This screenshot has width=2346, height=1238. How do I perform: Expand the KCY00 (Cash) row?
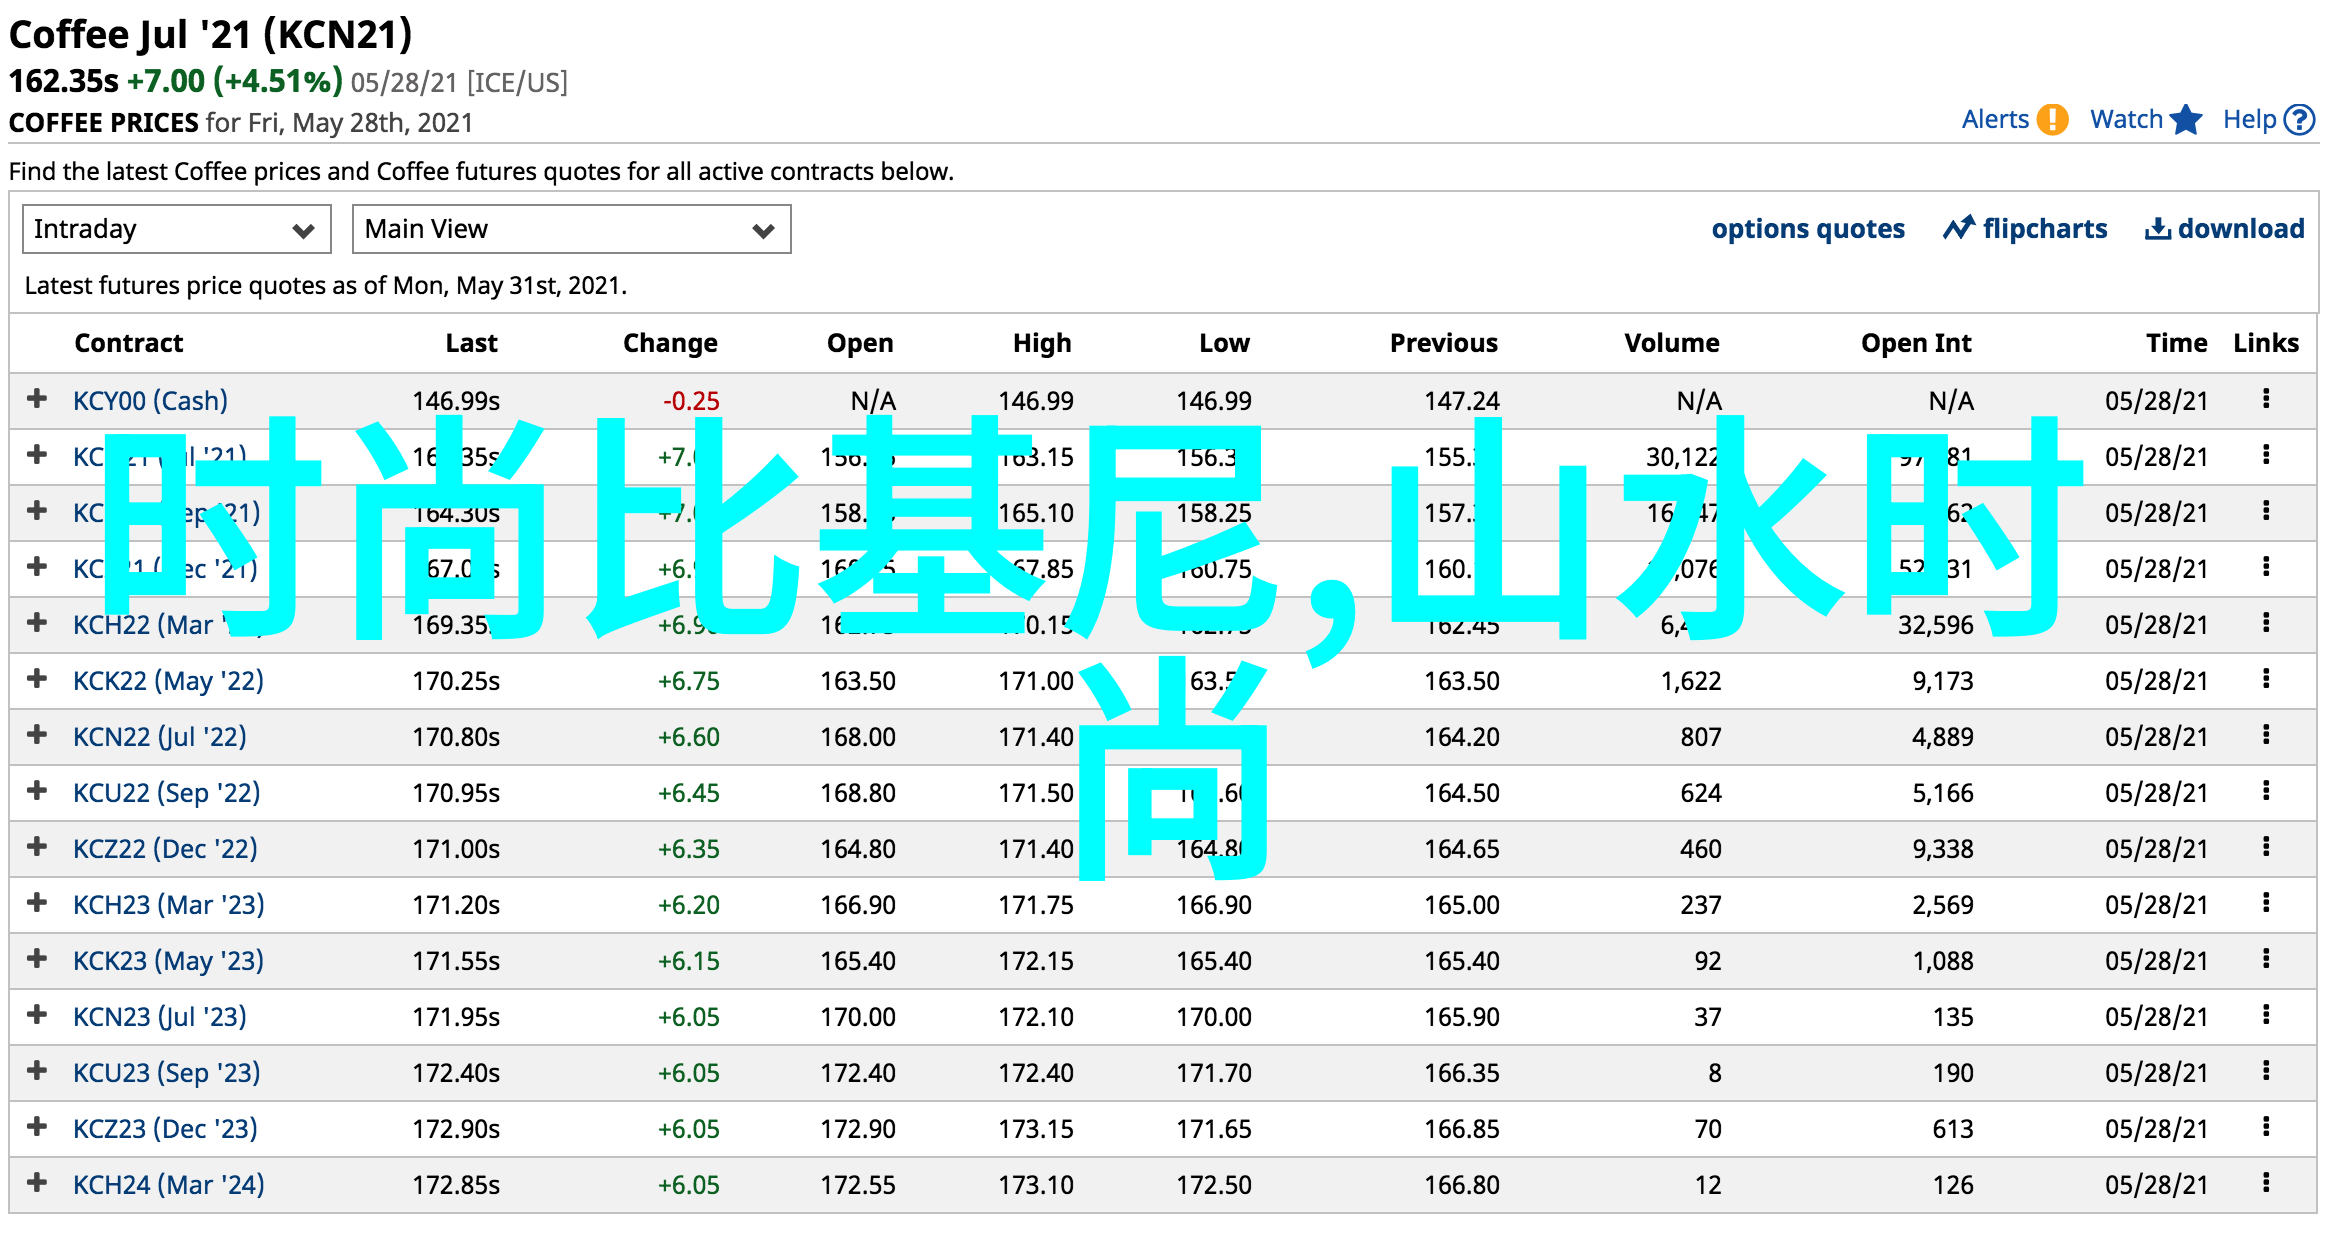click(37, 399)
